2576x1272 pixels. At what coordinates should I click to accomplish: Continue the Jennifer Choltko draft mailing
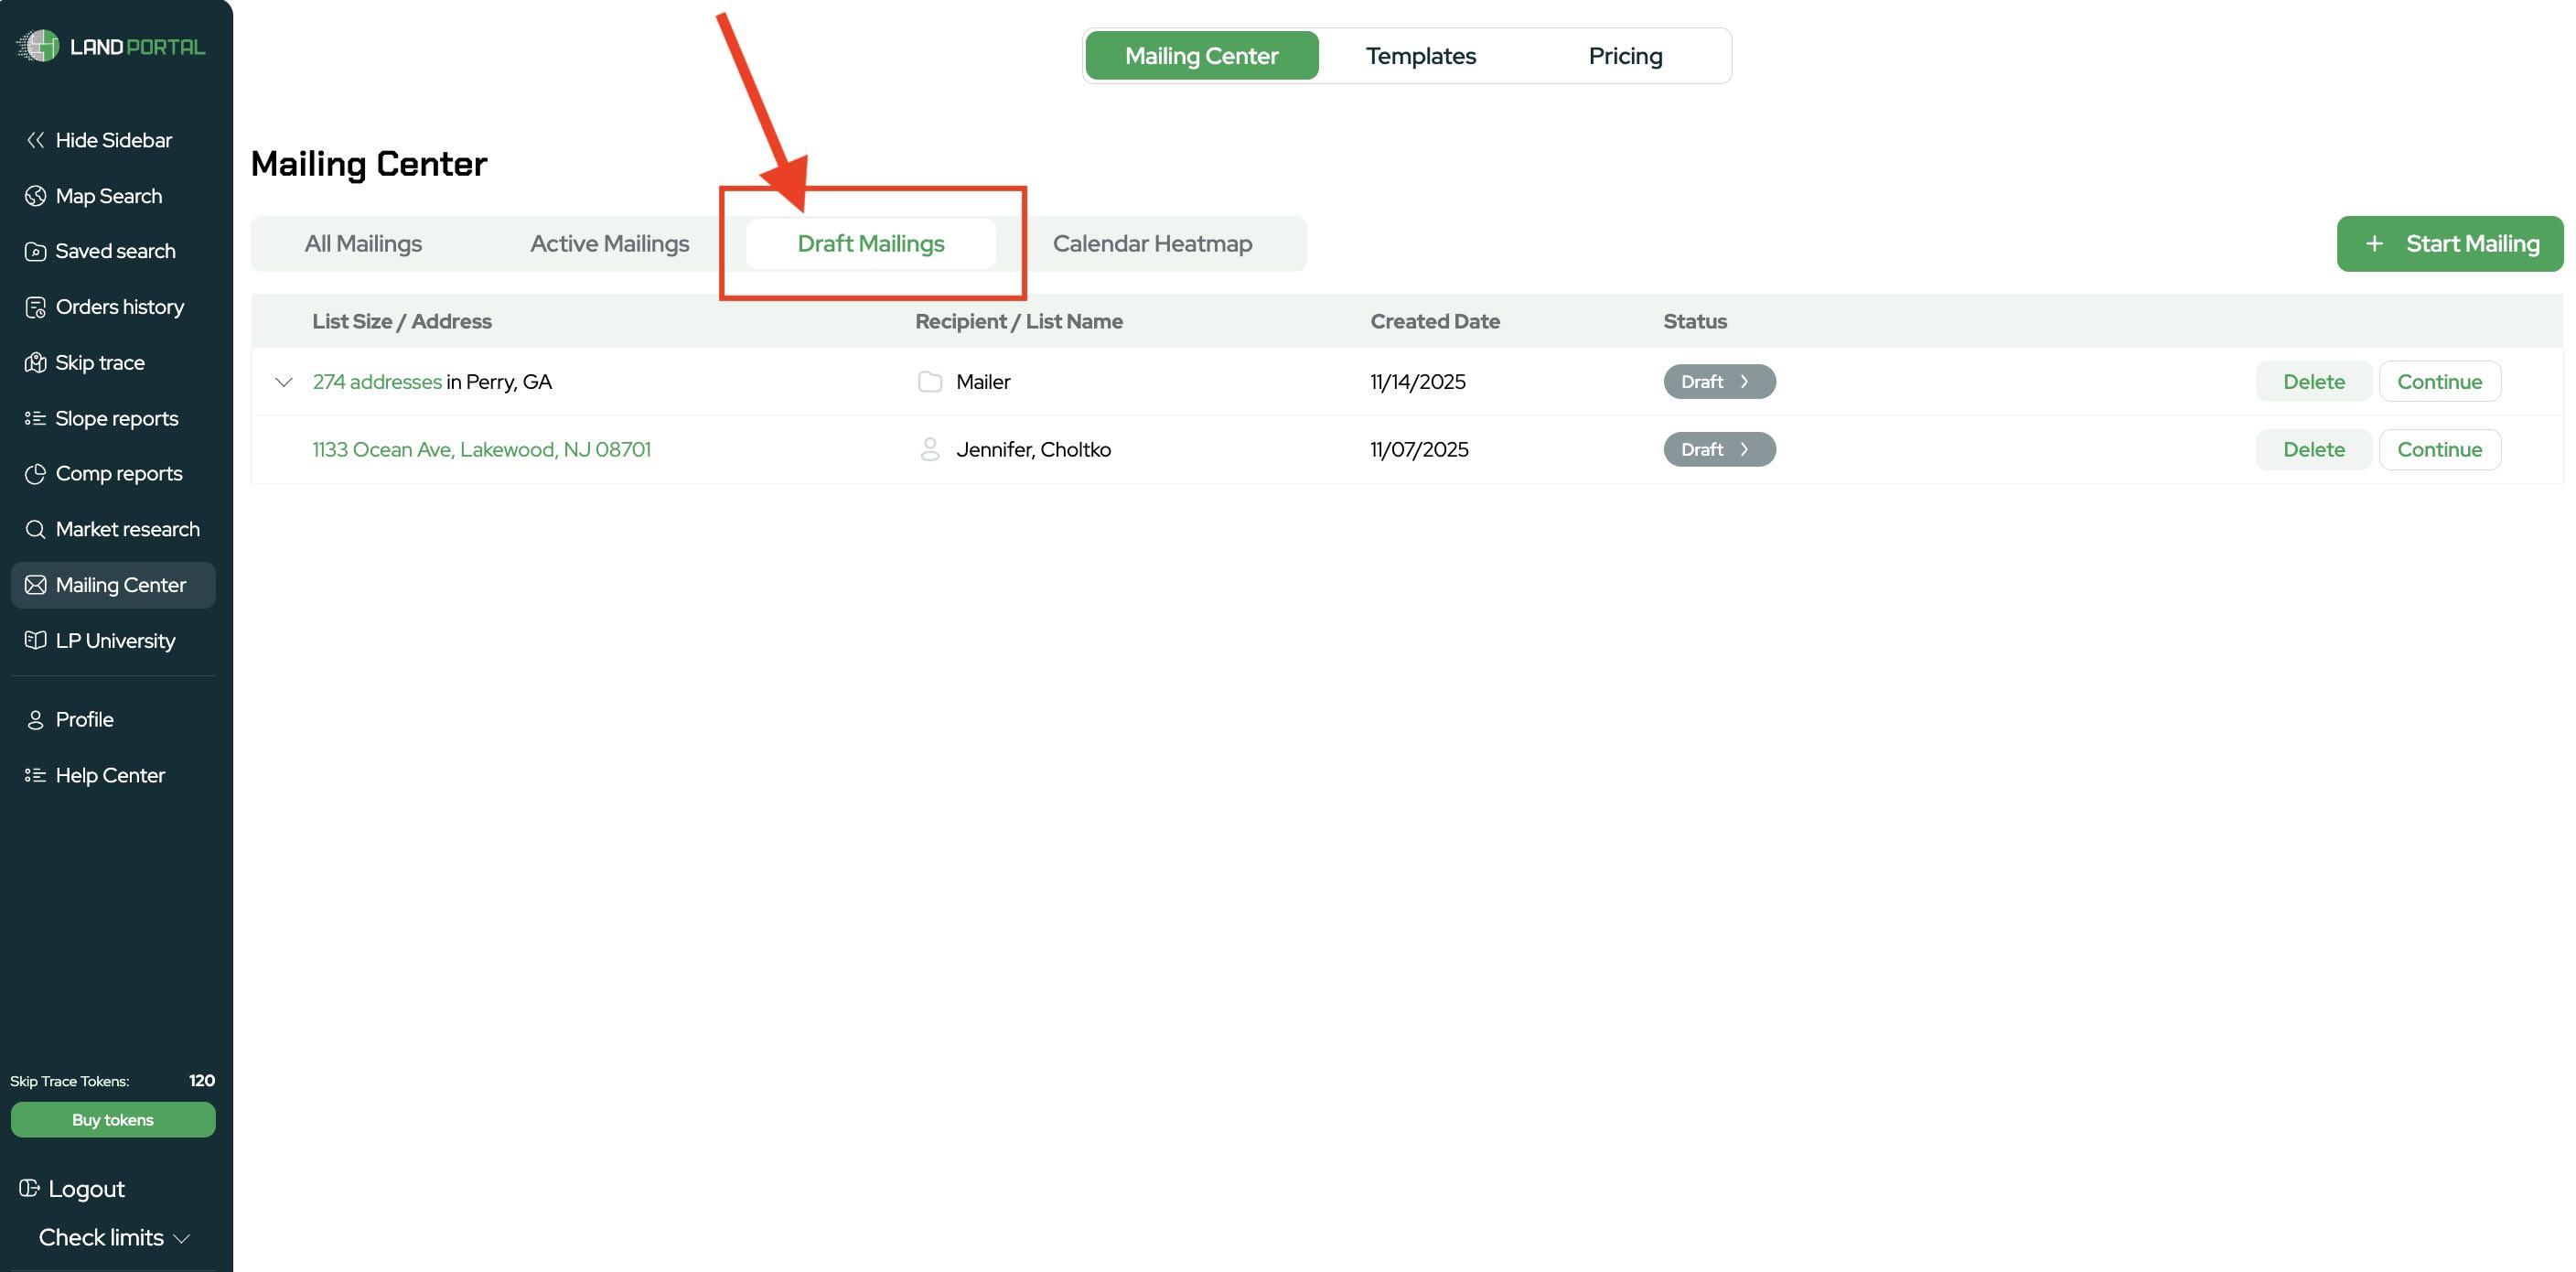click(2438, 449)
